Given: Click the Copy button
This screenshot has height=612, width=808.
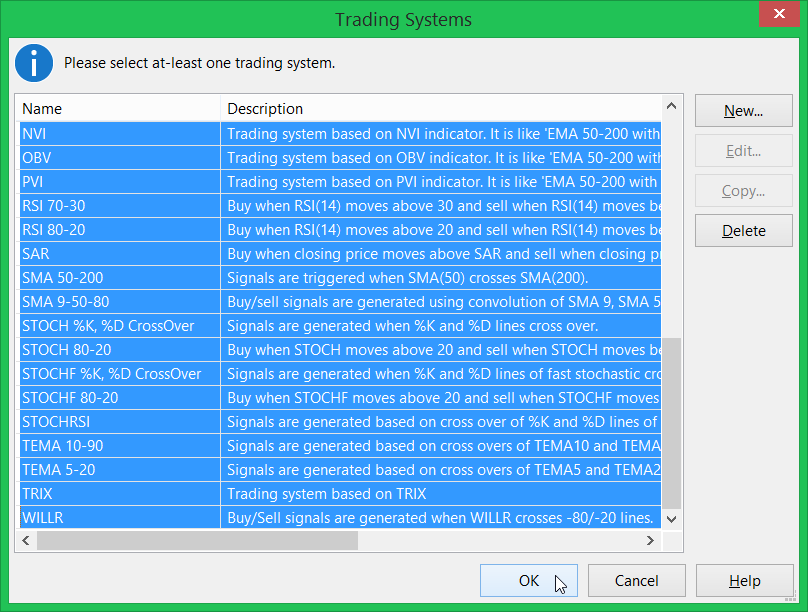Looking at the screenshot, I should click(743, 190).
